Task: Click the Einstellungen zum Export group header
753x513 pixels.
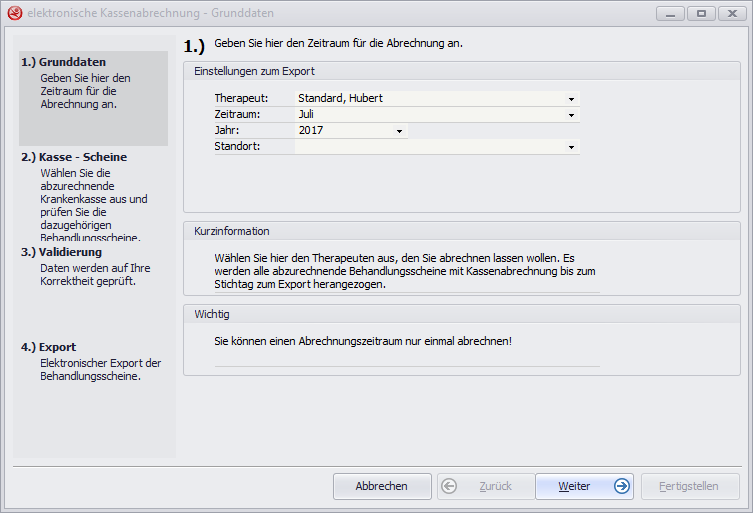Action: [255, 71]
